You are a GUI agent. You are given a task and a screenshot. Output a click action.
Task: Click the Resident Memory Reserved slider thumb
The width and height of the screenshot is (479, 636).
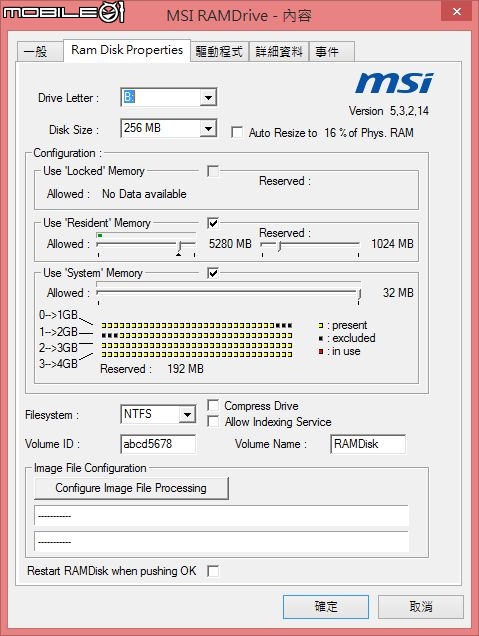[x=279, y=245]
